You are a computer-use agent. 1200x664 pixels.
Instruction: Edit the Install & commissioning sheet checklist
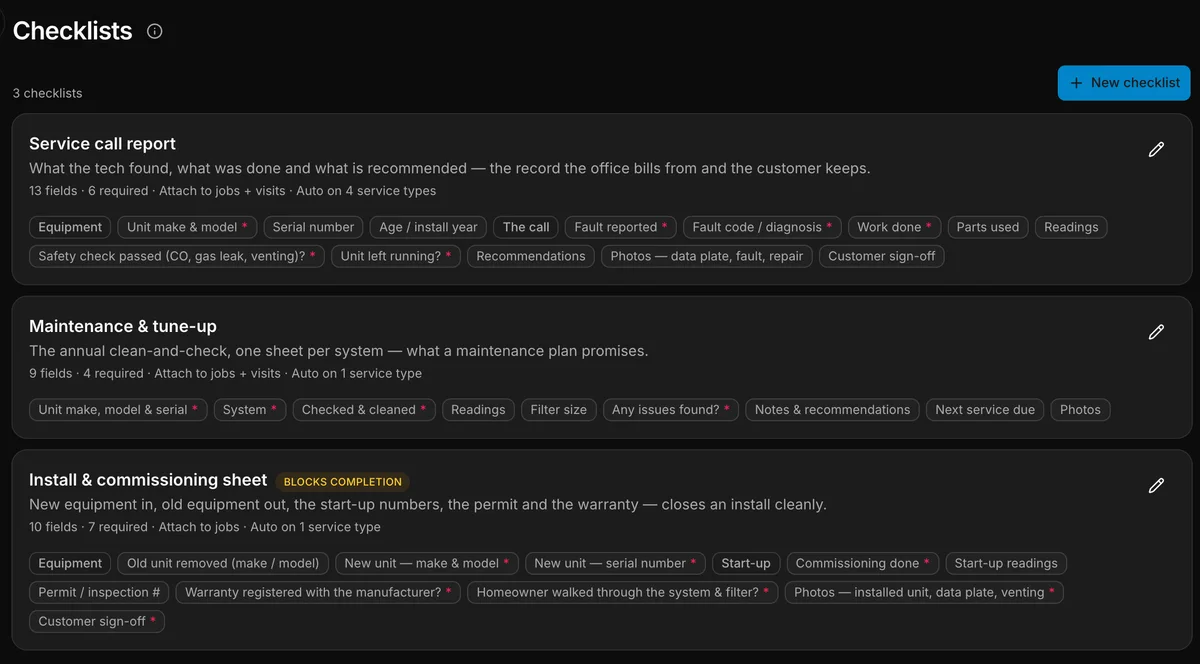(x=1156, y=486)
